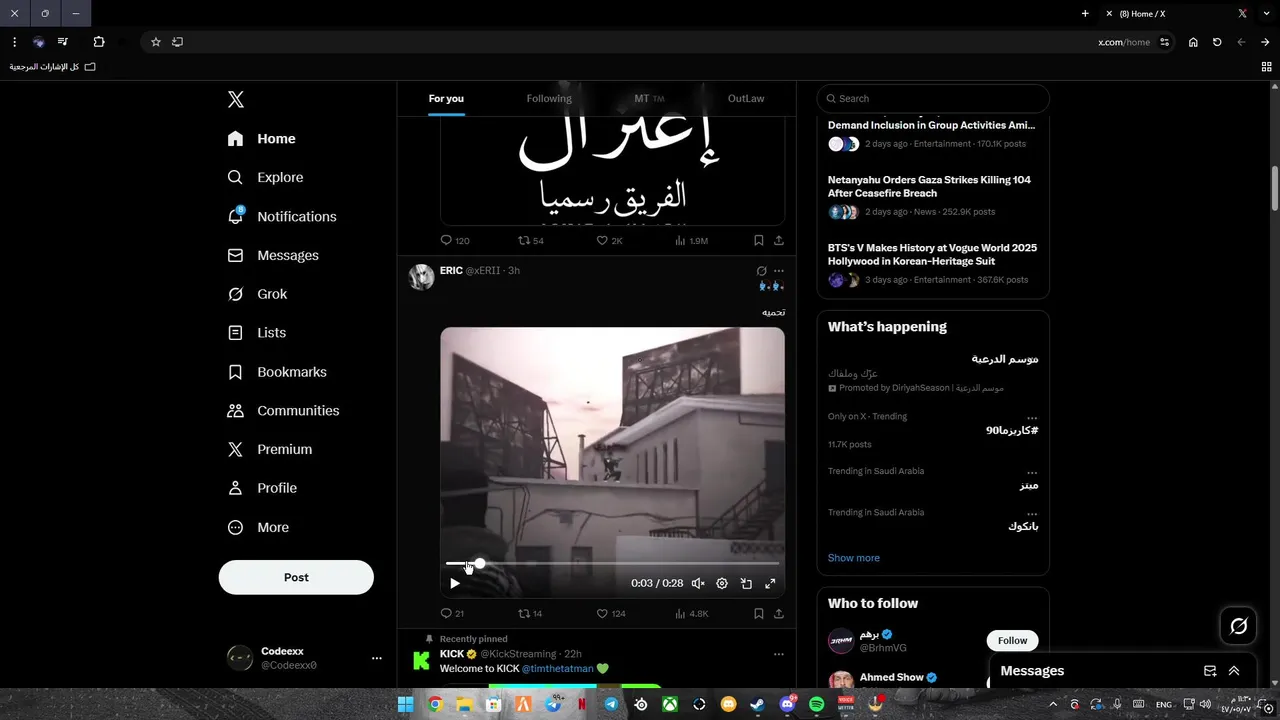This screenshot has height=720, width=1280.
Task: Open Spotify from the taskbar
Action: 816,705
